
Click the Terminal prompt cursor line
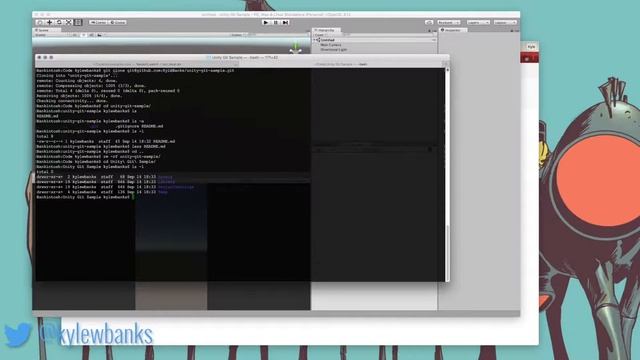pyautogui.click(x=85, y=197)
